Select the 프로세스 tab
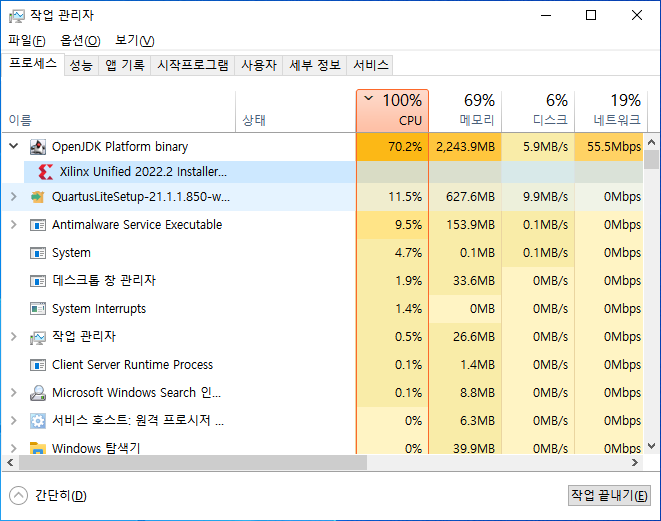This screenshot has width=661, height=521. (33, 64)
